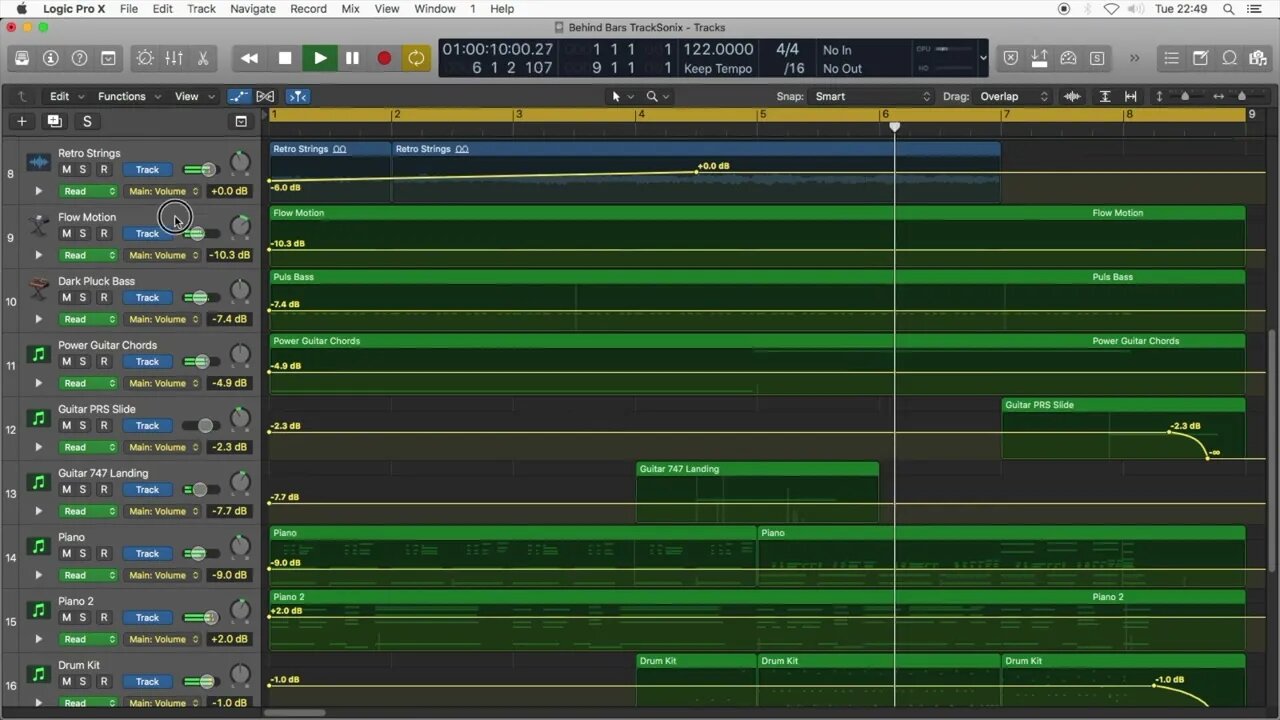Click the Pause transport button

coord(352,58)
